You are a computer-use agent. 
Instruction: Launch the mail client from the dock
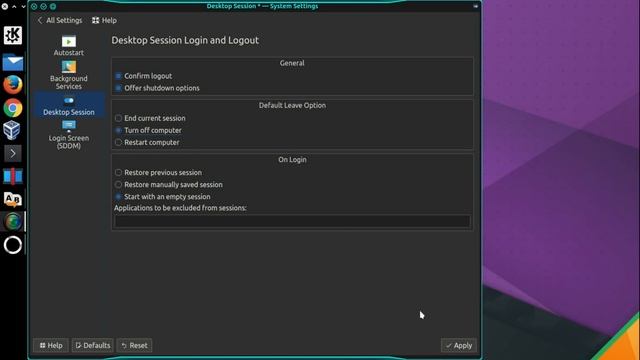pyautogui.click(x=13, y=62)
